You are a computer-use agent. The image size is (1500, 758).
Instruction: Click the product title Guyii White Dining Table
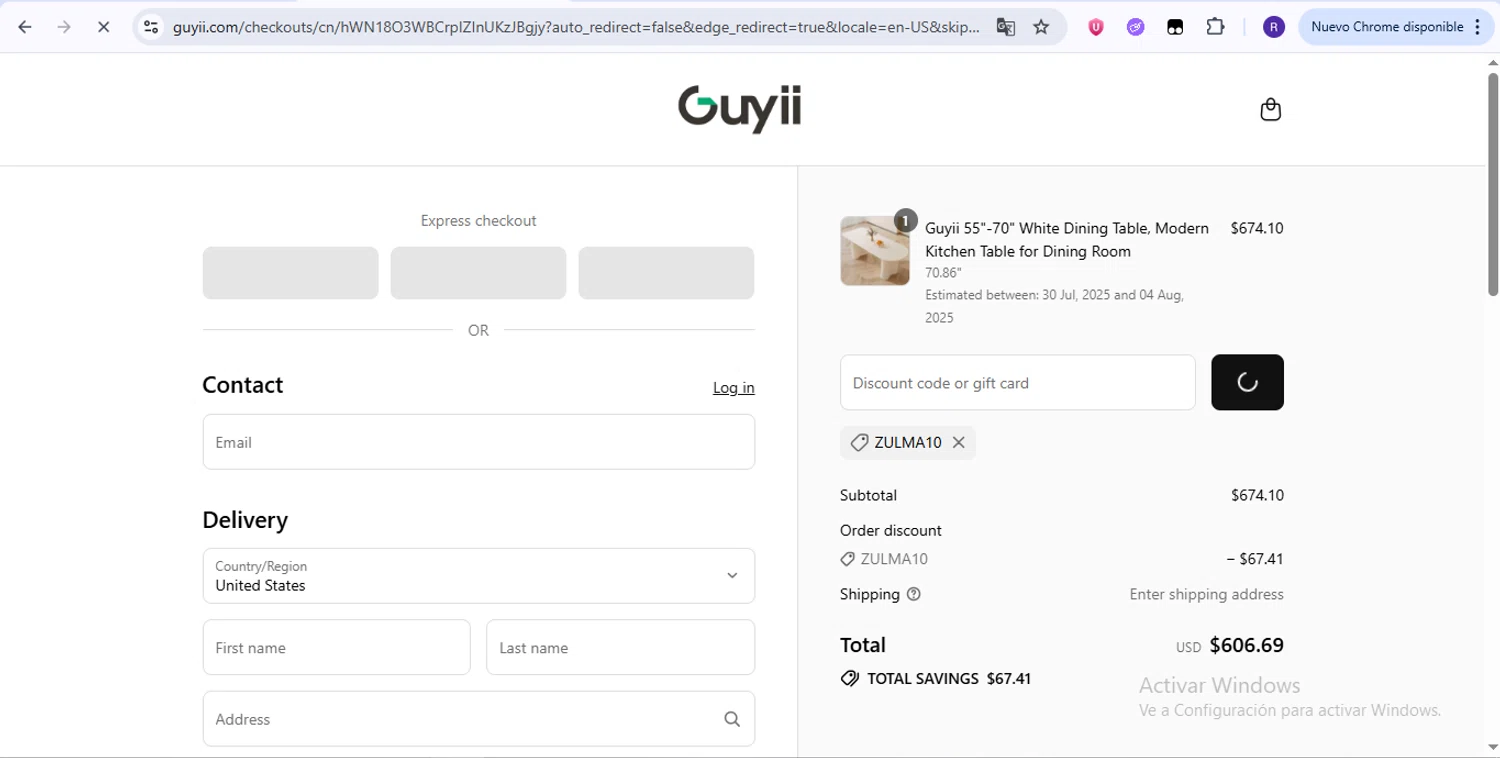[1067, 240]
